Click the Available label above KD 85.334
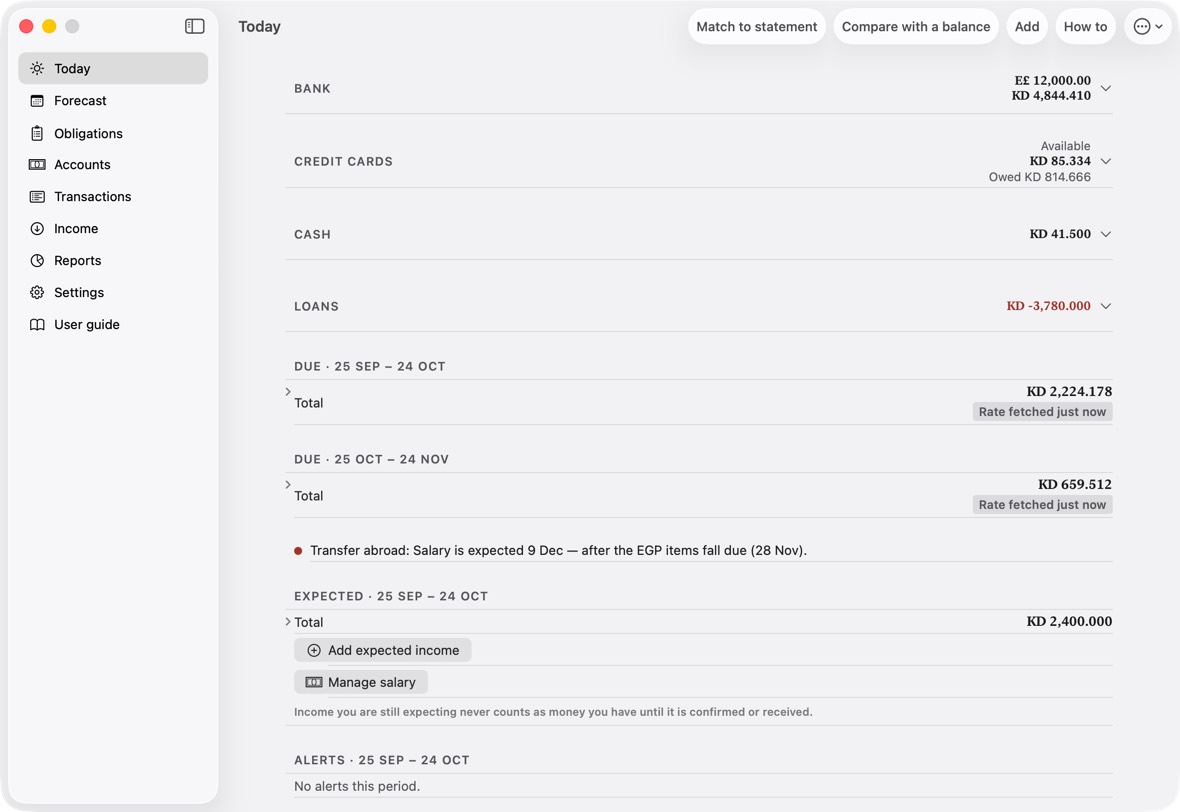 [1065, 146]
